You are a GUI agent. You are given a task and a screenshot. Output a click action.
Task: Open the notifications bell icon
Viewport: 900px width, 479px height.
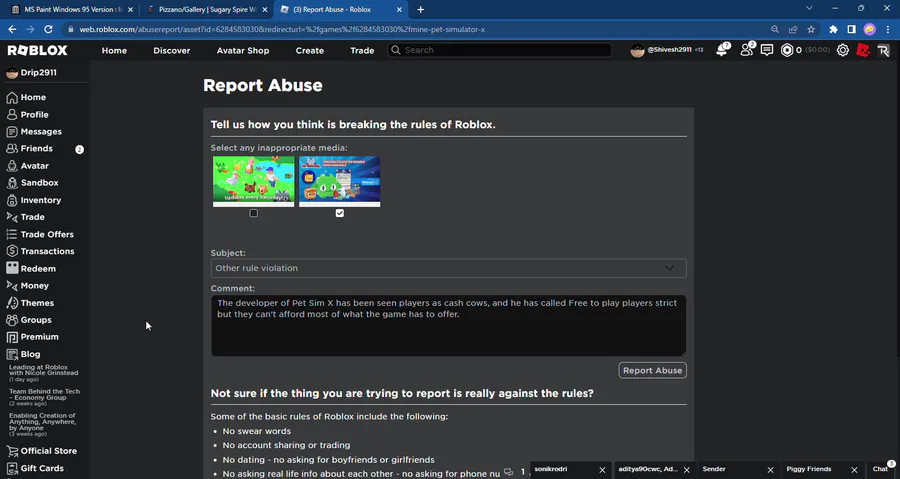point(721,50)
